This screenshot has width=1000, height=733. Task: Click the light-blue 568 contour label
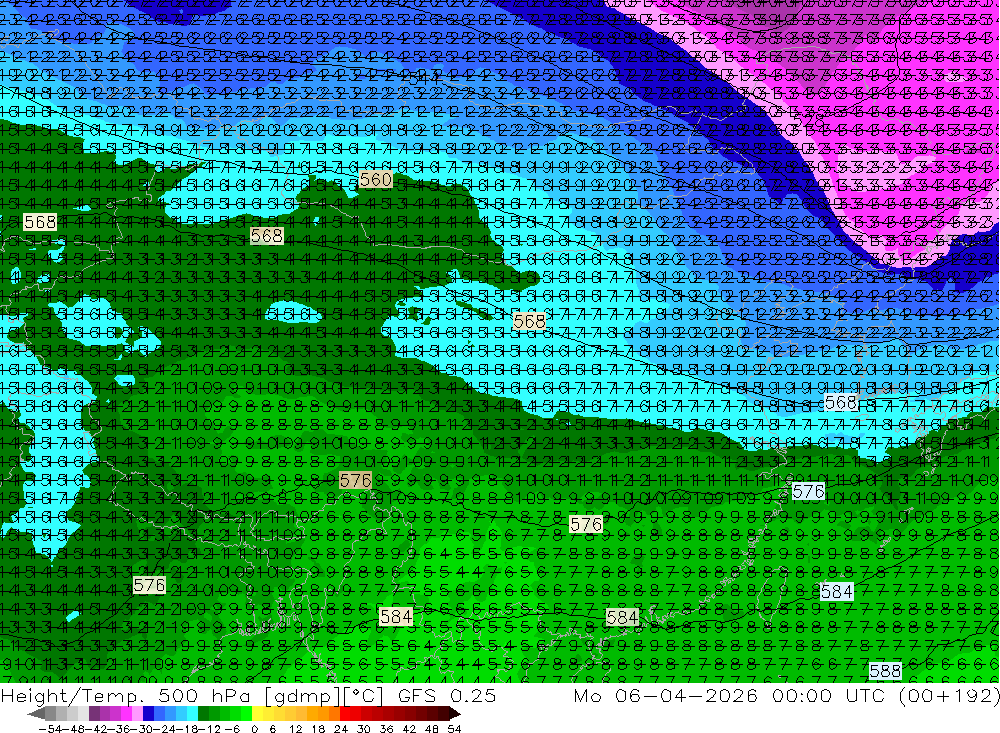841,403
